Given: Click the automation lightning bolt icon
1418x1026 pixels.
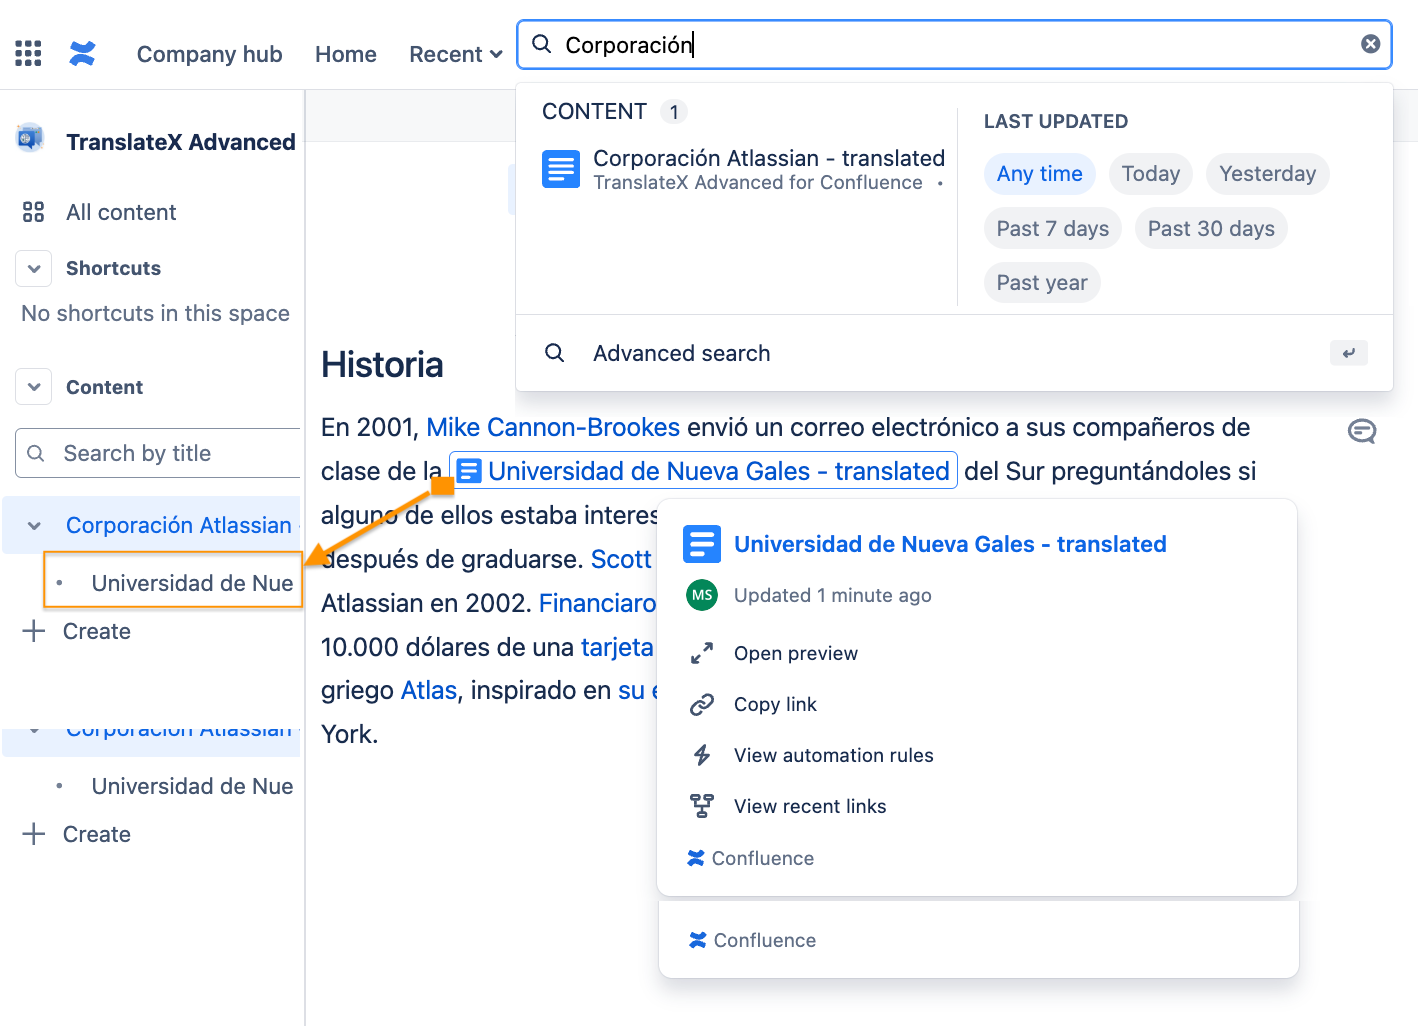Looking at the screenshot, I should click(702, 755).
